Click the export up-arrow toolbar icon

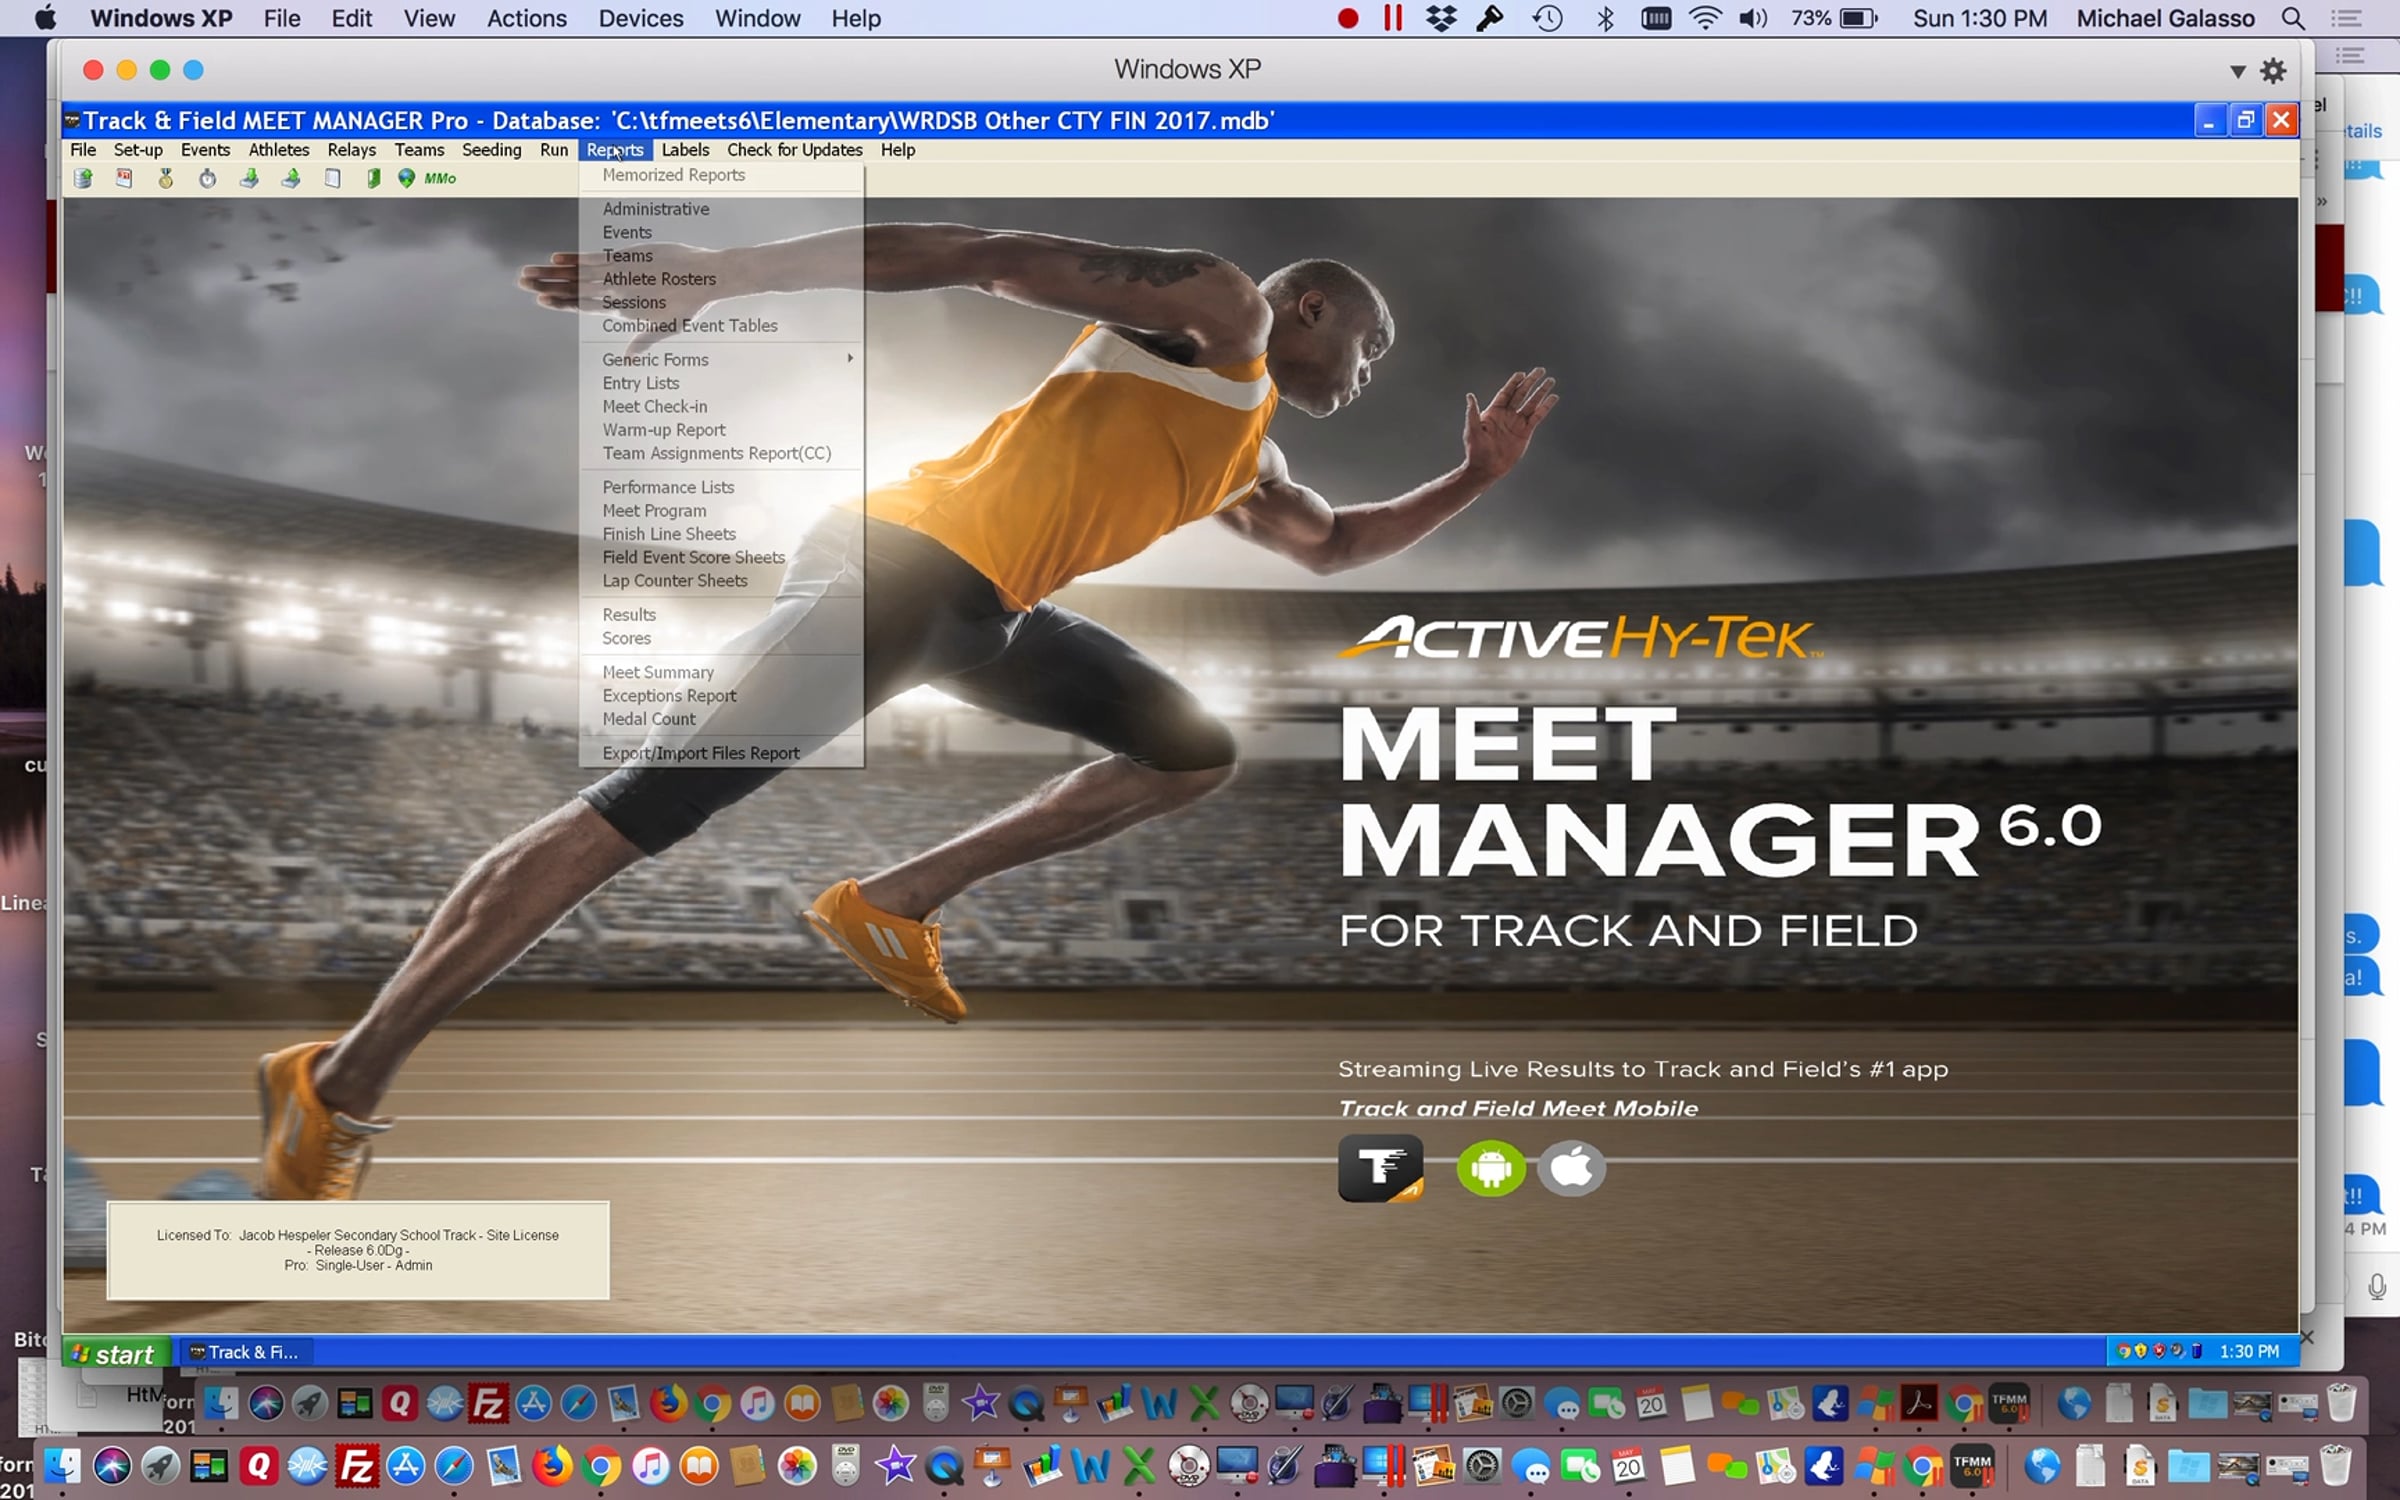coord(291,178)
